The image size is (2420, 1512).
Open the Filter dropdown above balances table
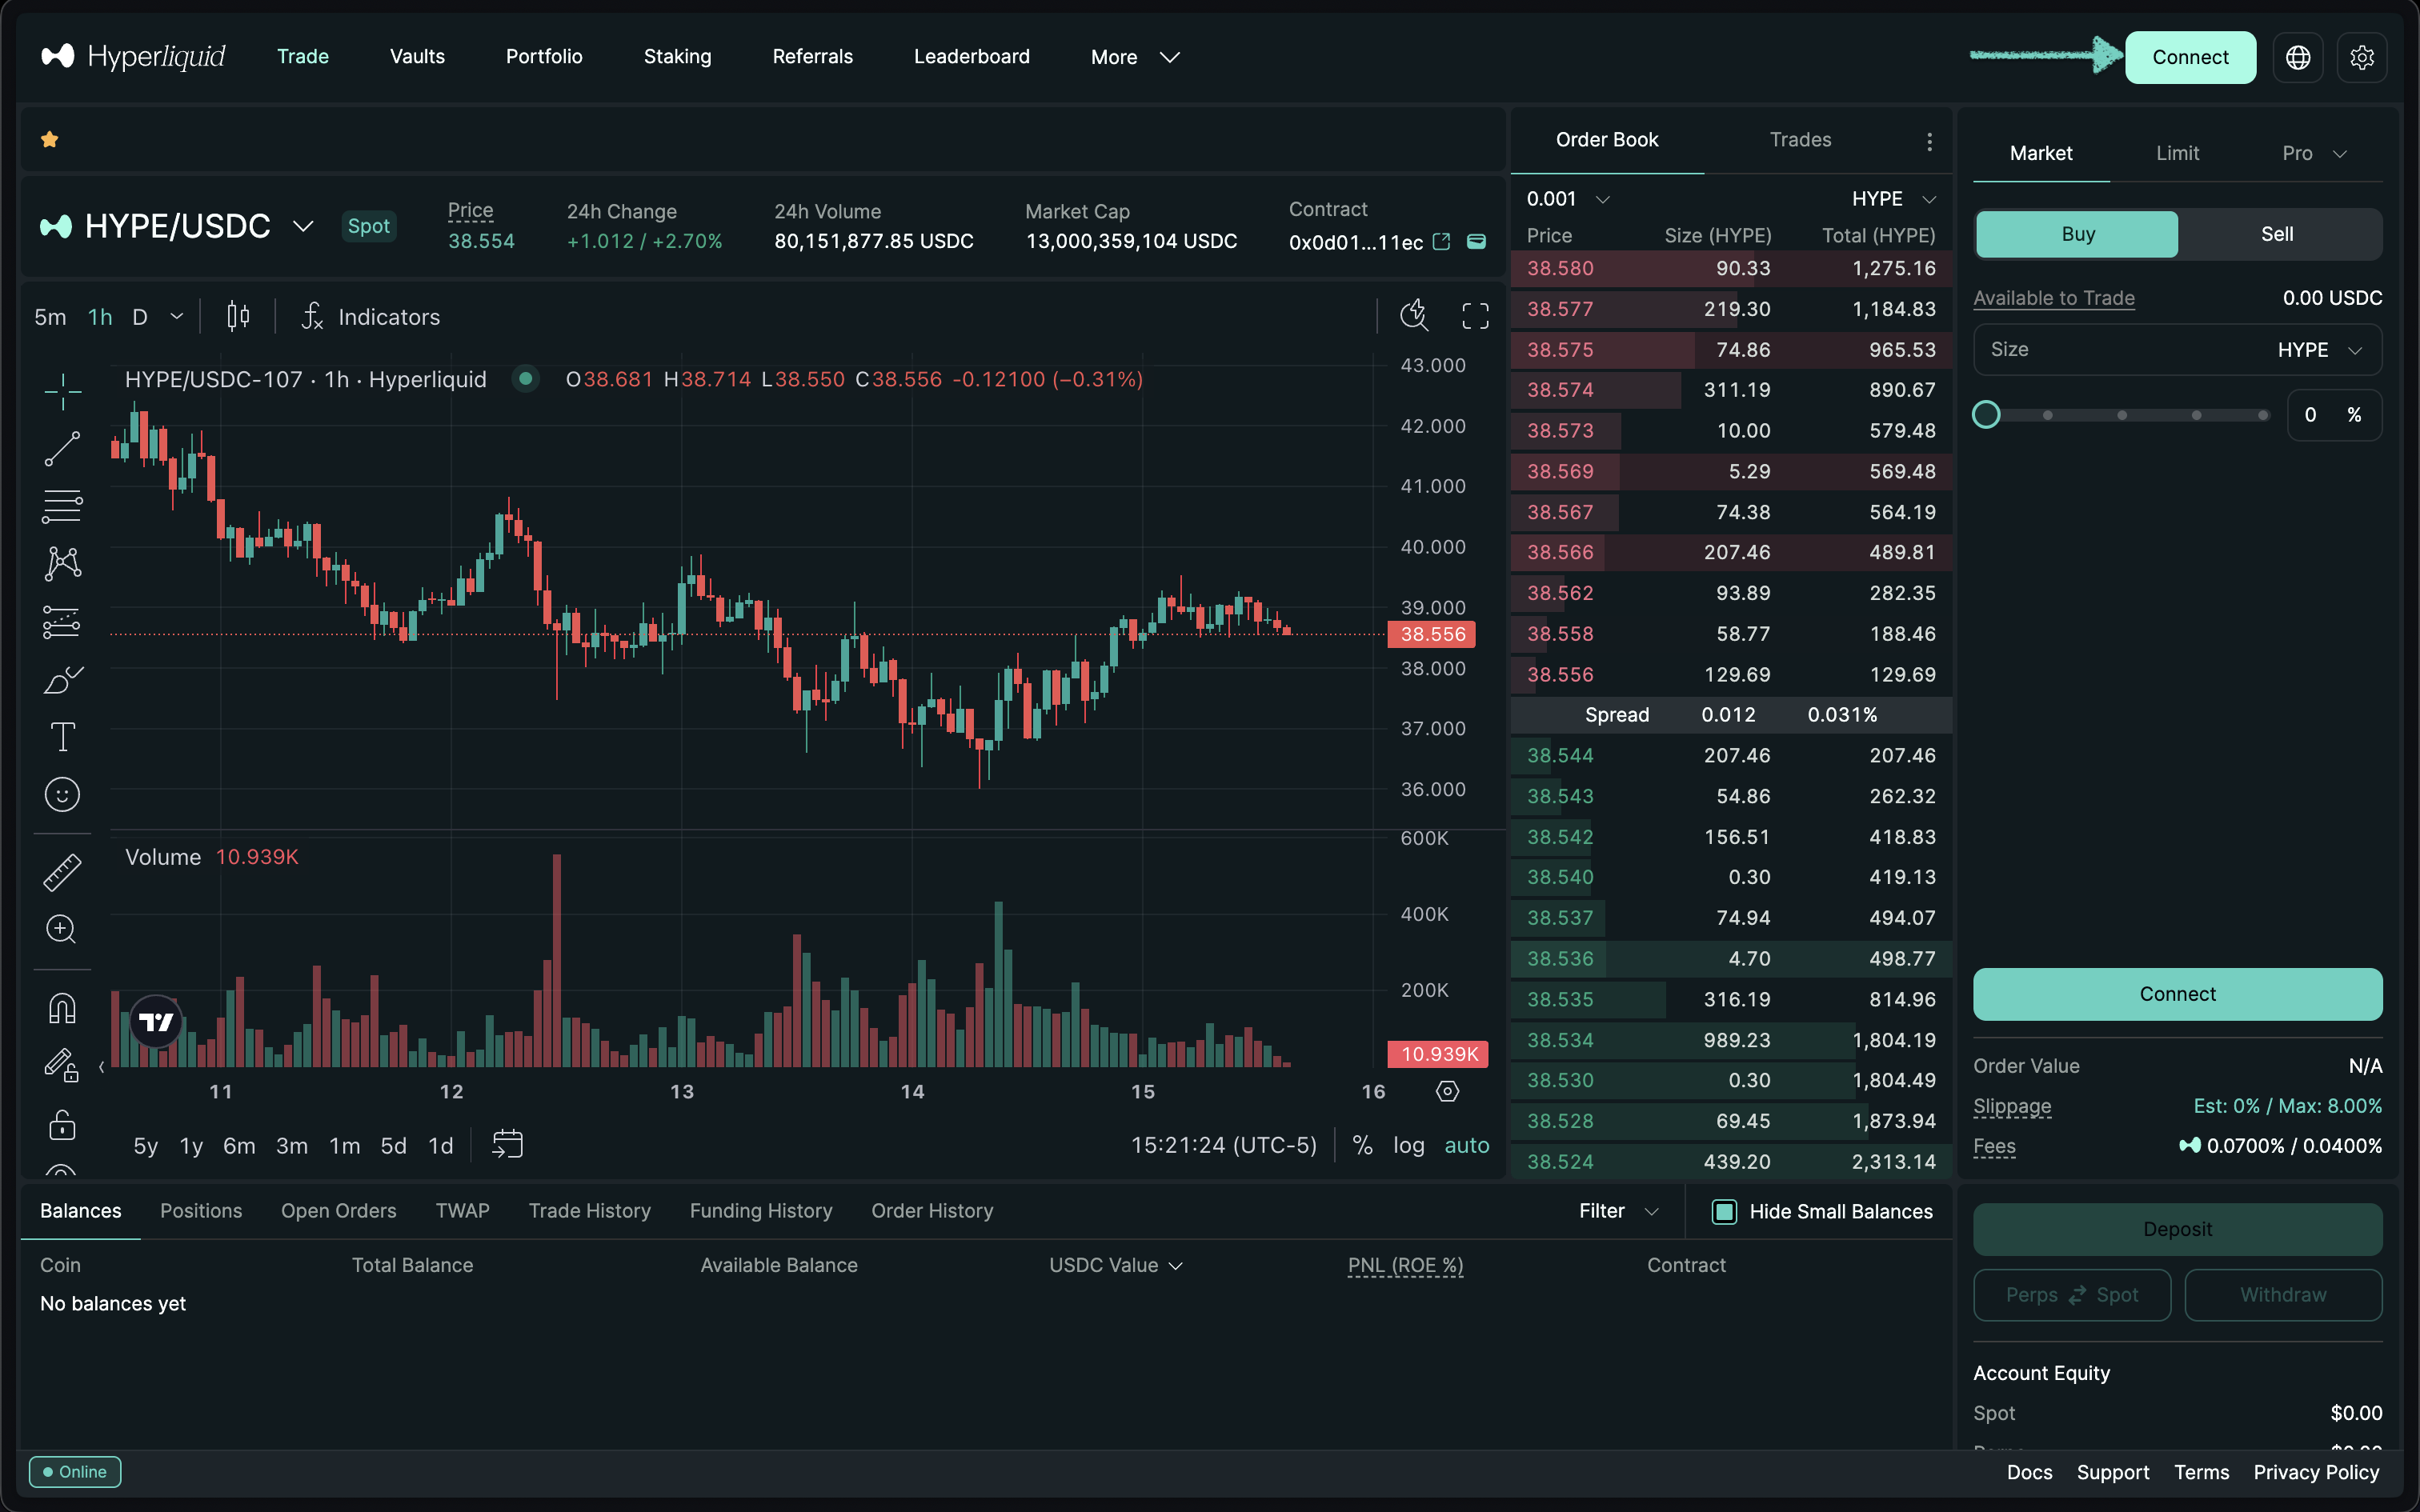point(1616,1211)
